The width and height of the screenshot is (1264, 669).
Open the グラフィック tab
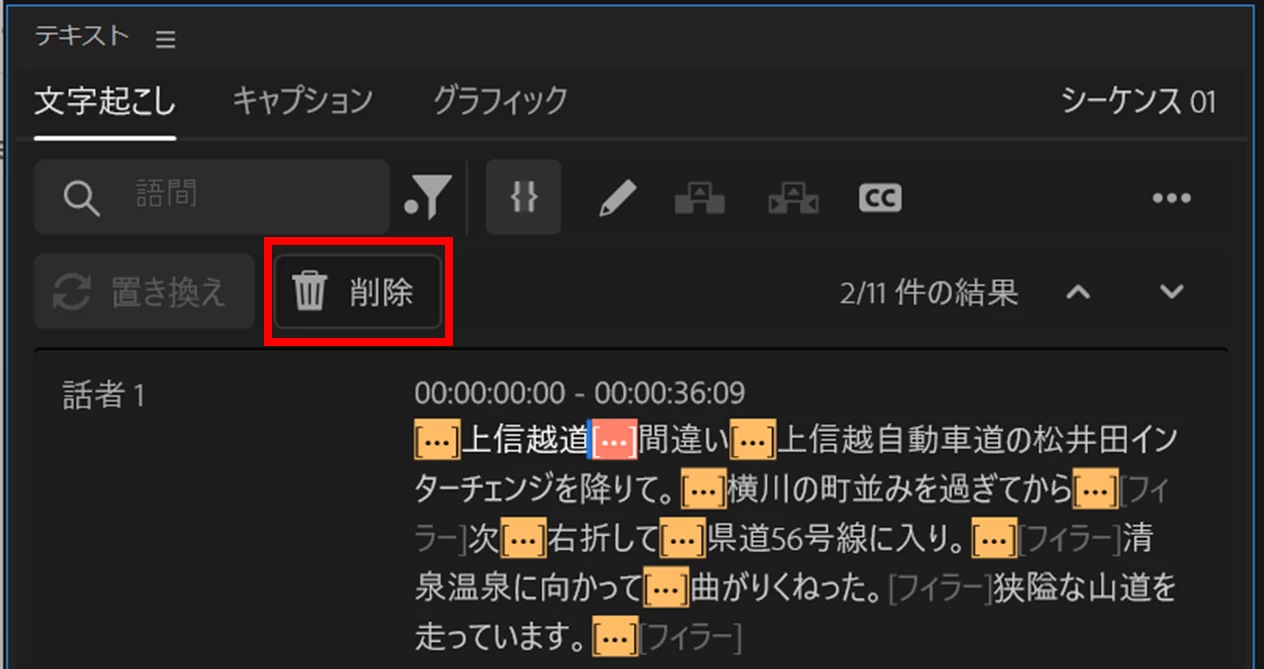pos(500,100)
